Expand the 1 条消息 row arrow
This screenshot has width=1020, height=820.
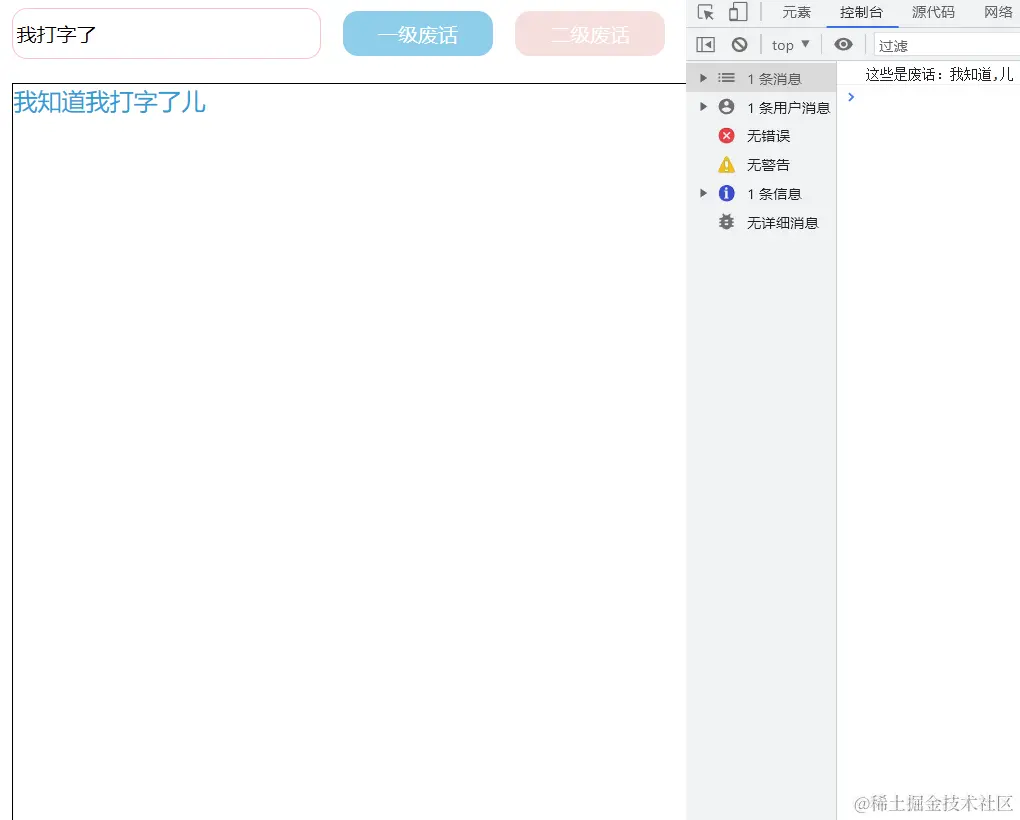tap(703, 78)
